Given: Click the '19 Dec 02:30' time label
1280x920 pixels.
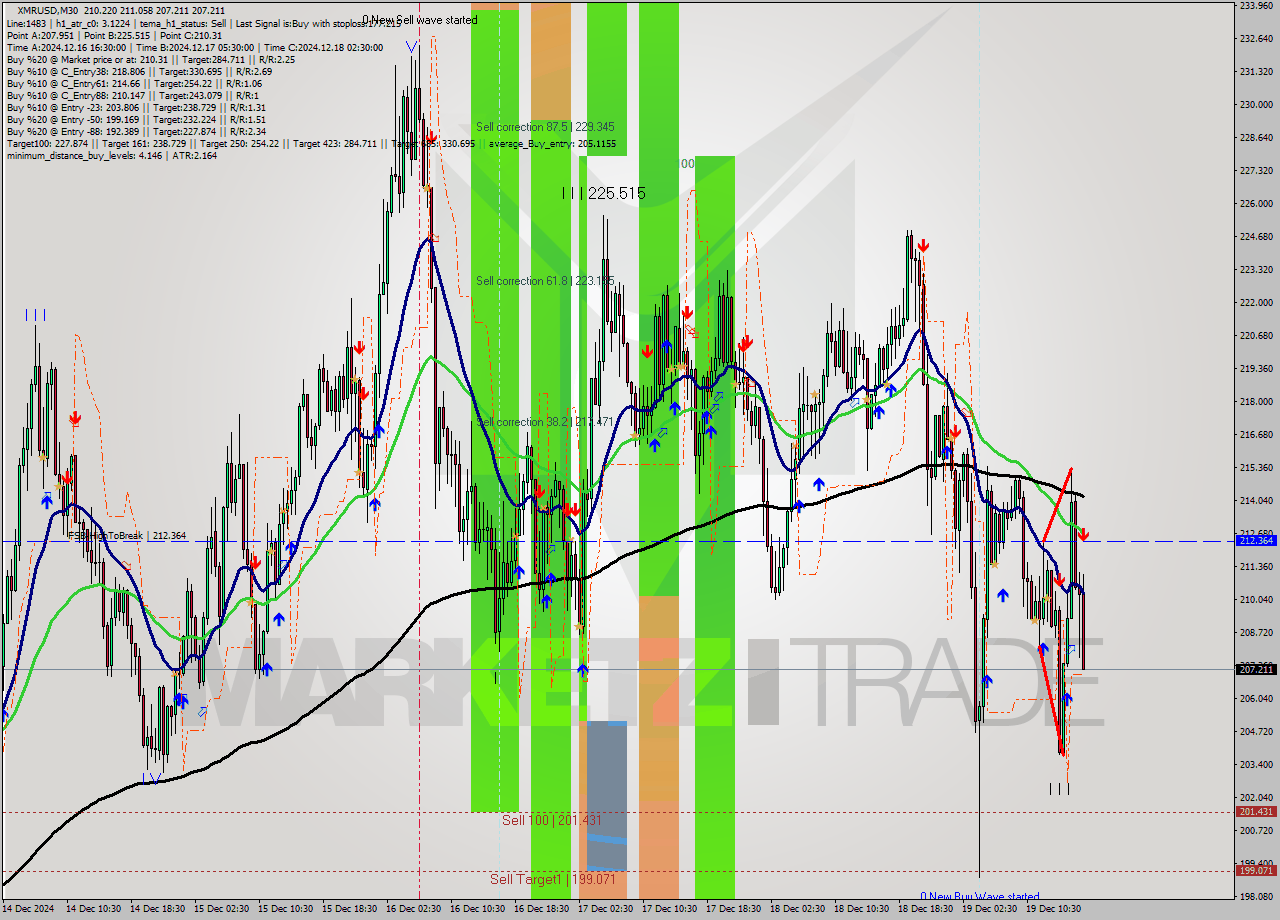Looking at the screenshot, I should (990, 909).
